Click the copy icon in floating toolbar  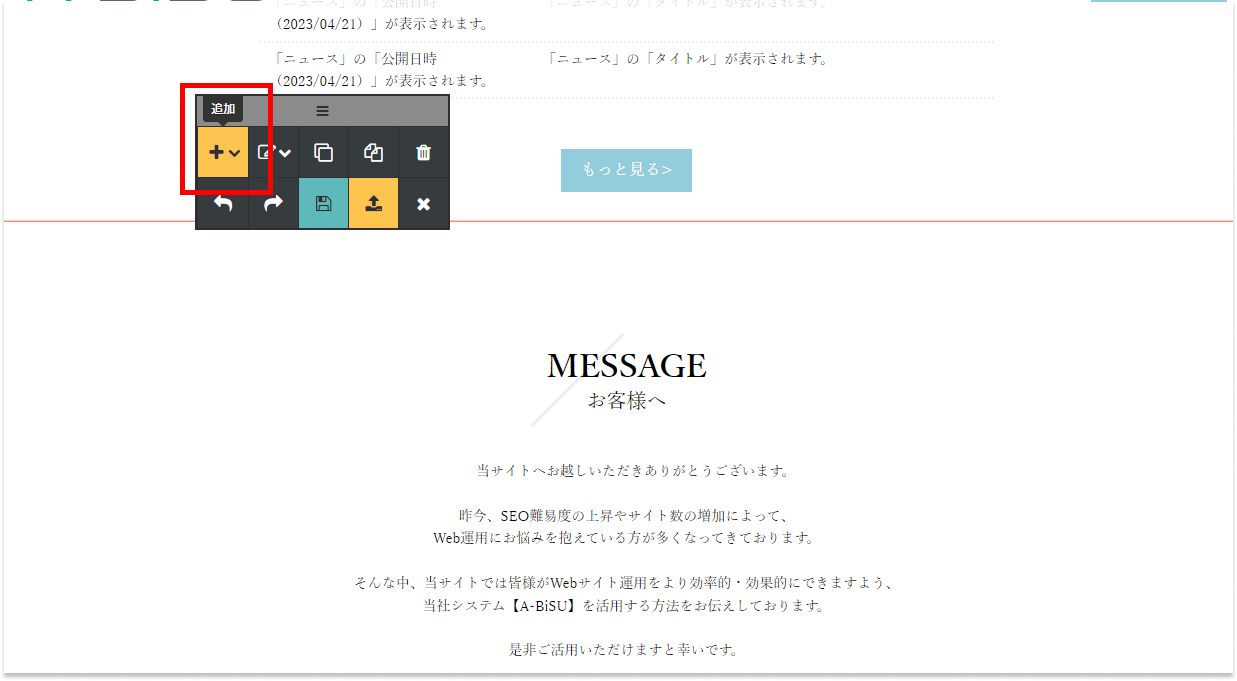tap(323, 152)
